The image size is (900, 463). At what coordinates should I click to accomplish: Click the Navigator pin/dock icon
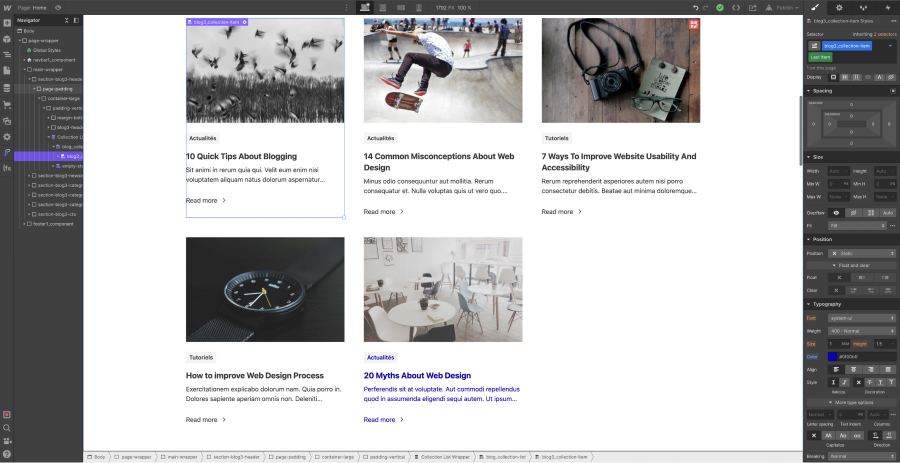click(76, 20)
